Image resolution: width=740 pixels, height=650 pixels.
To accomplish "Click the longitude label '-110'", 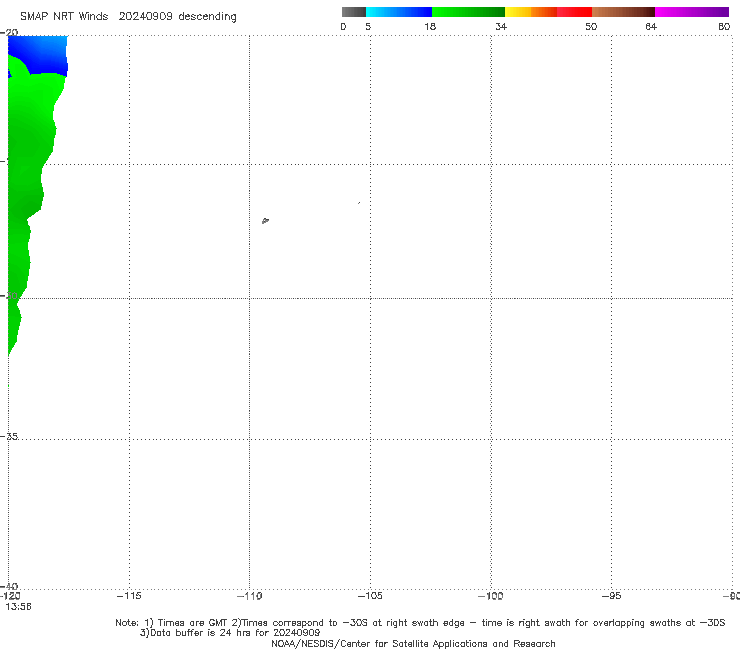I will point(249,596).
